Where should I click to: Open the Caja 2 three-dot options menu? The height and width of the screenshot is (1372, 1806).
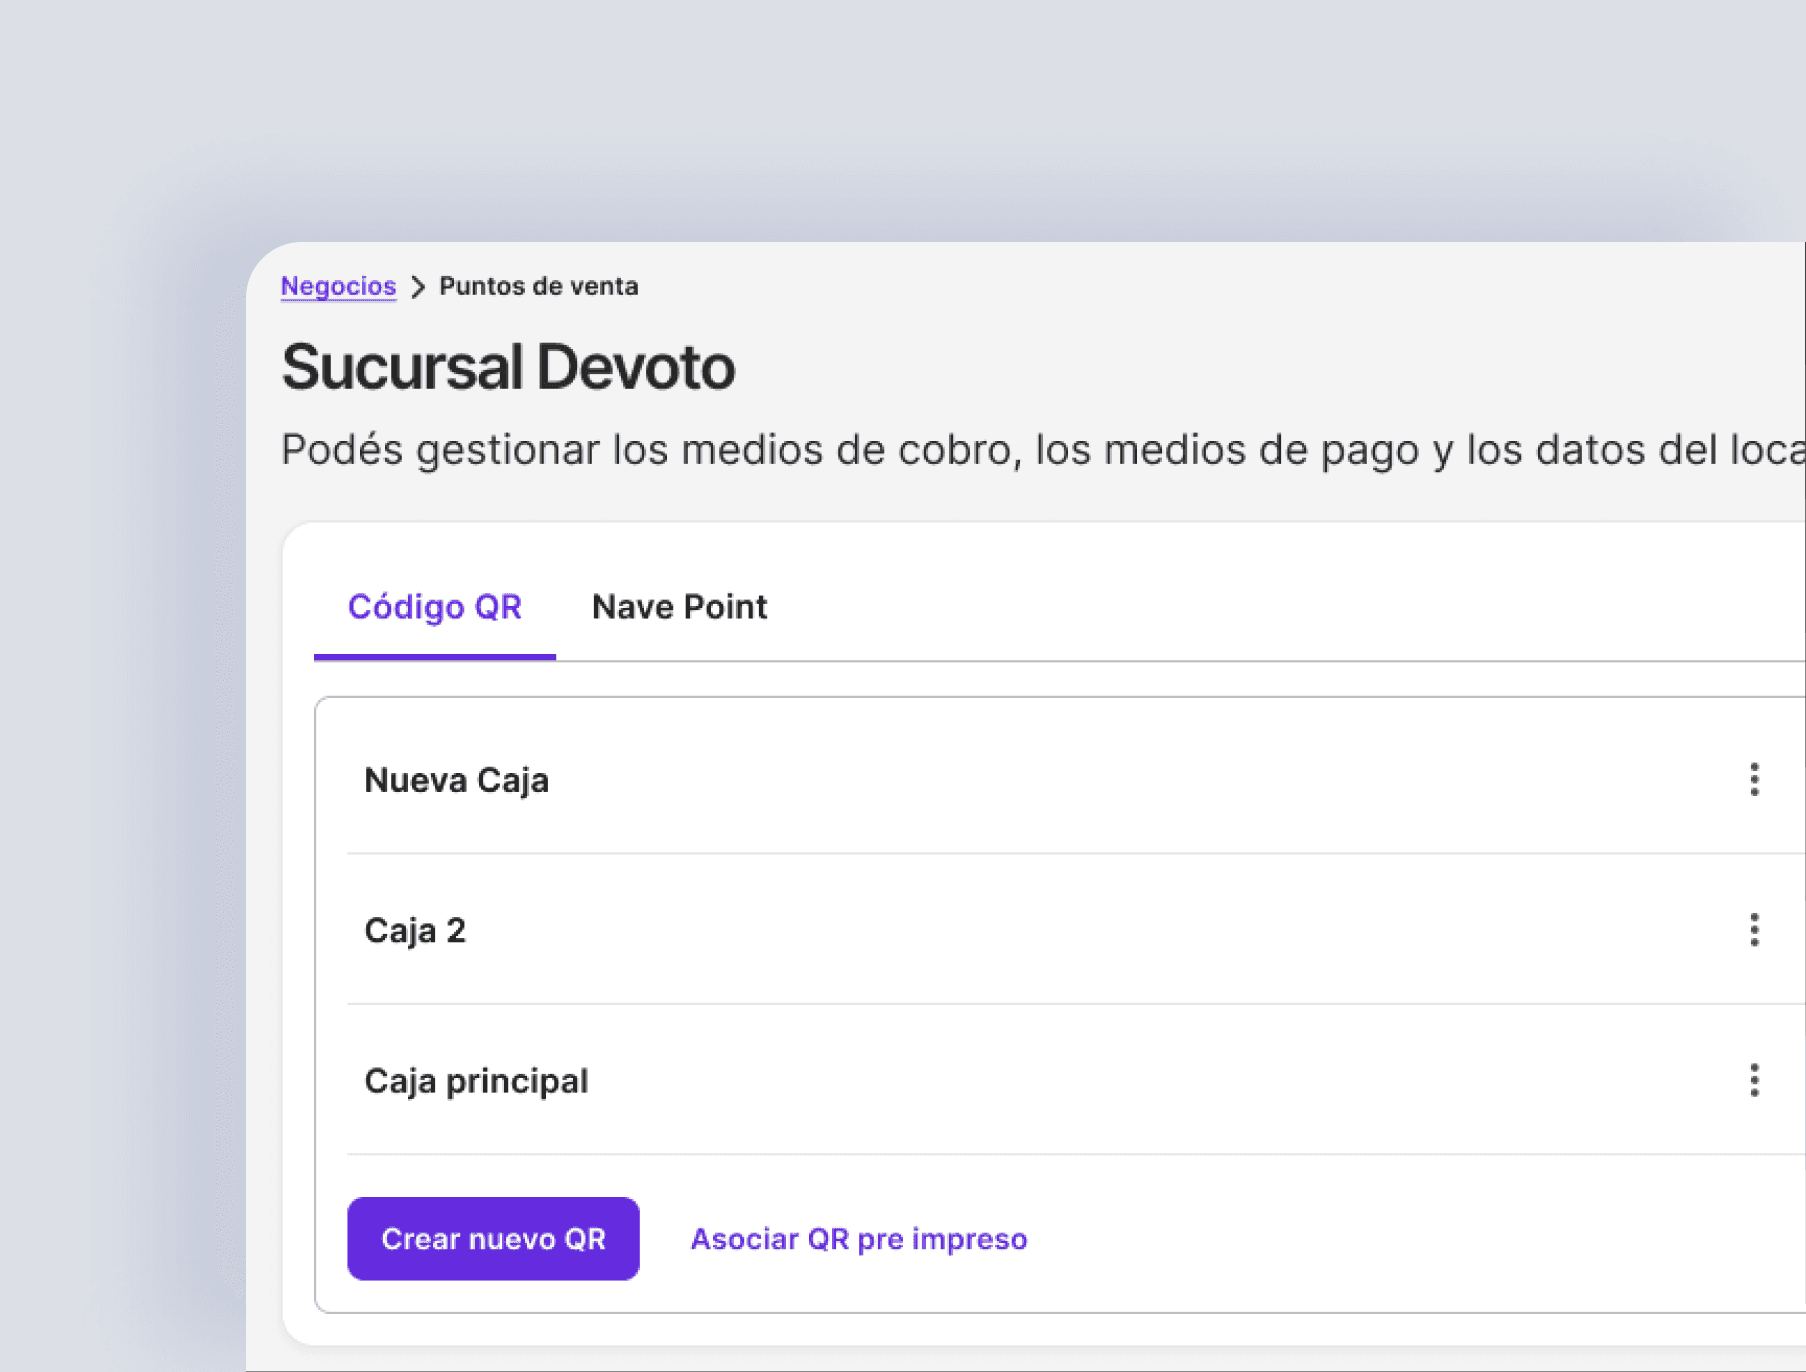click(x=1754, y=930)
